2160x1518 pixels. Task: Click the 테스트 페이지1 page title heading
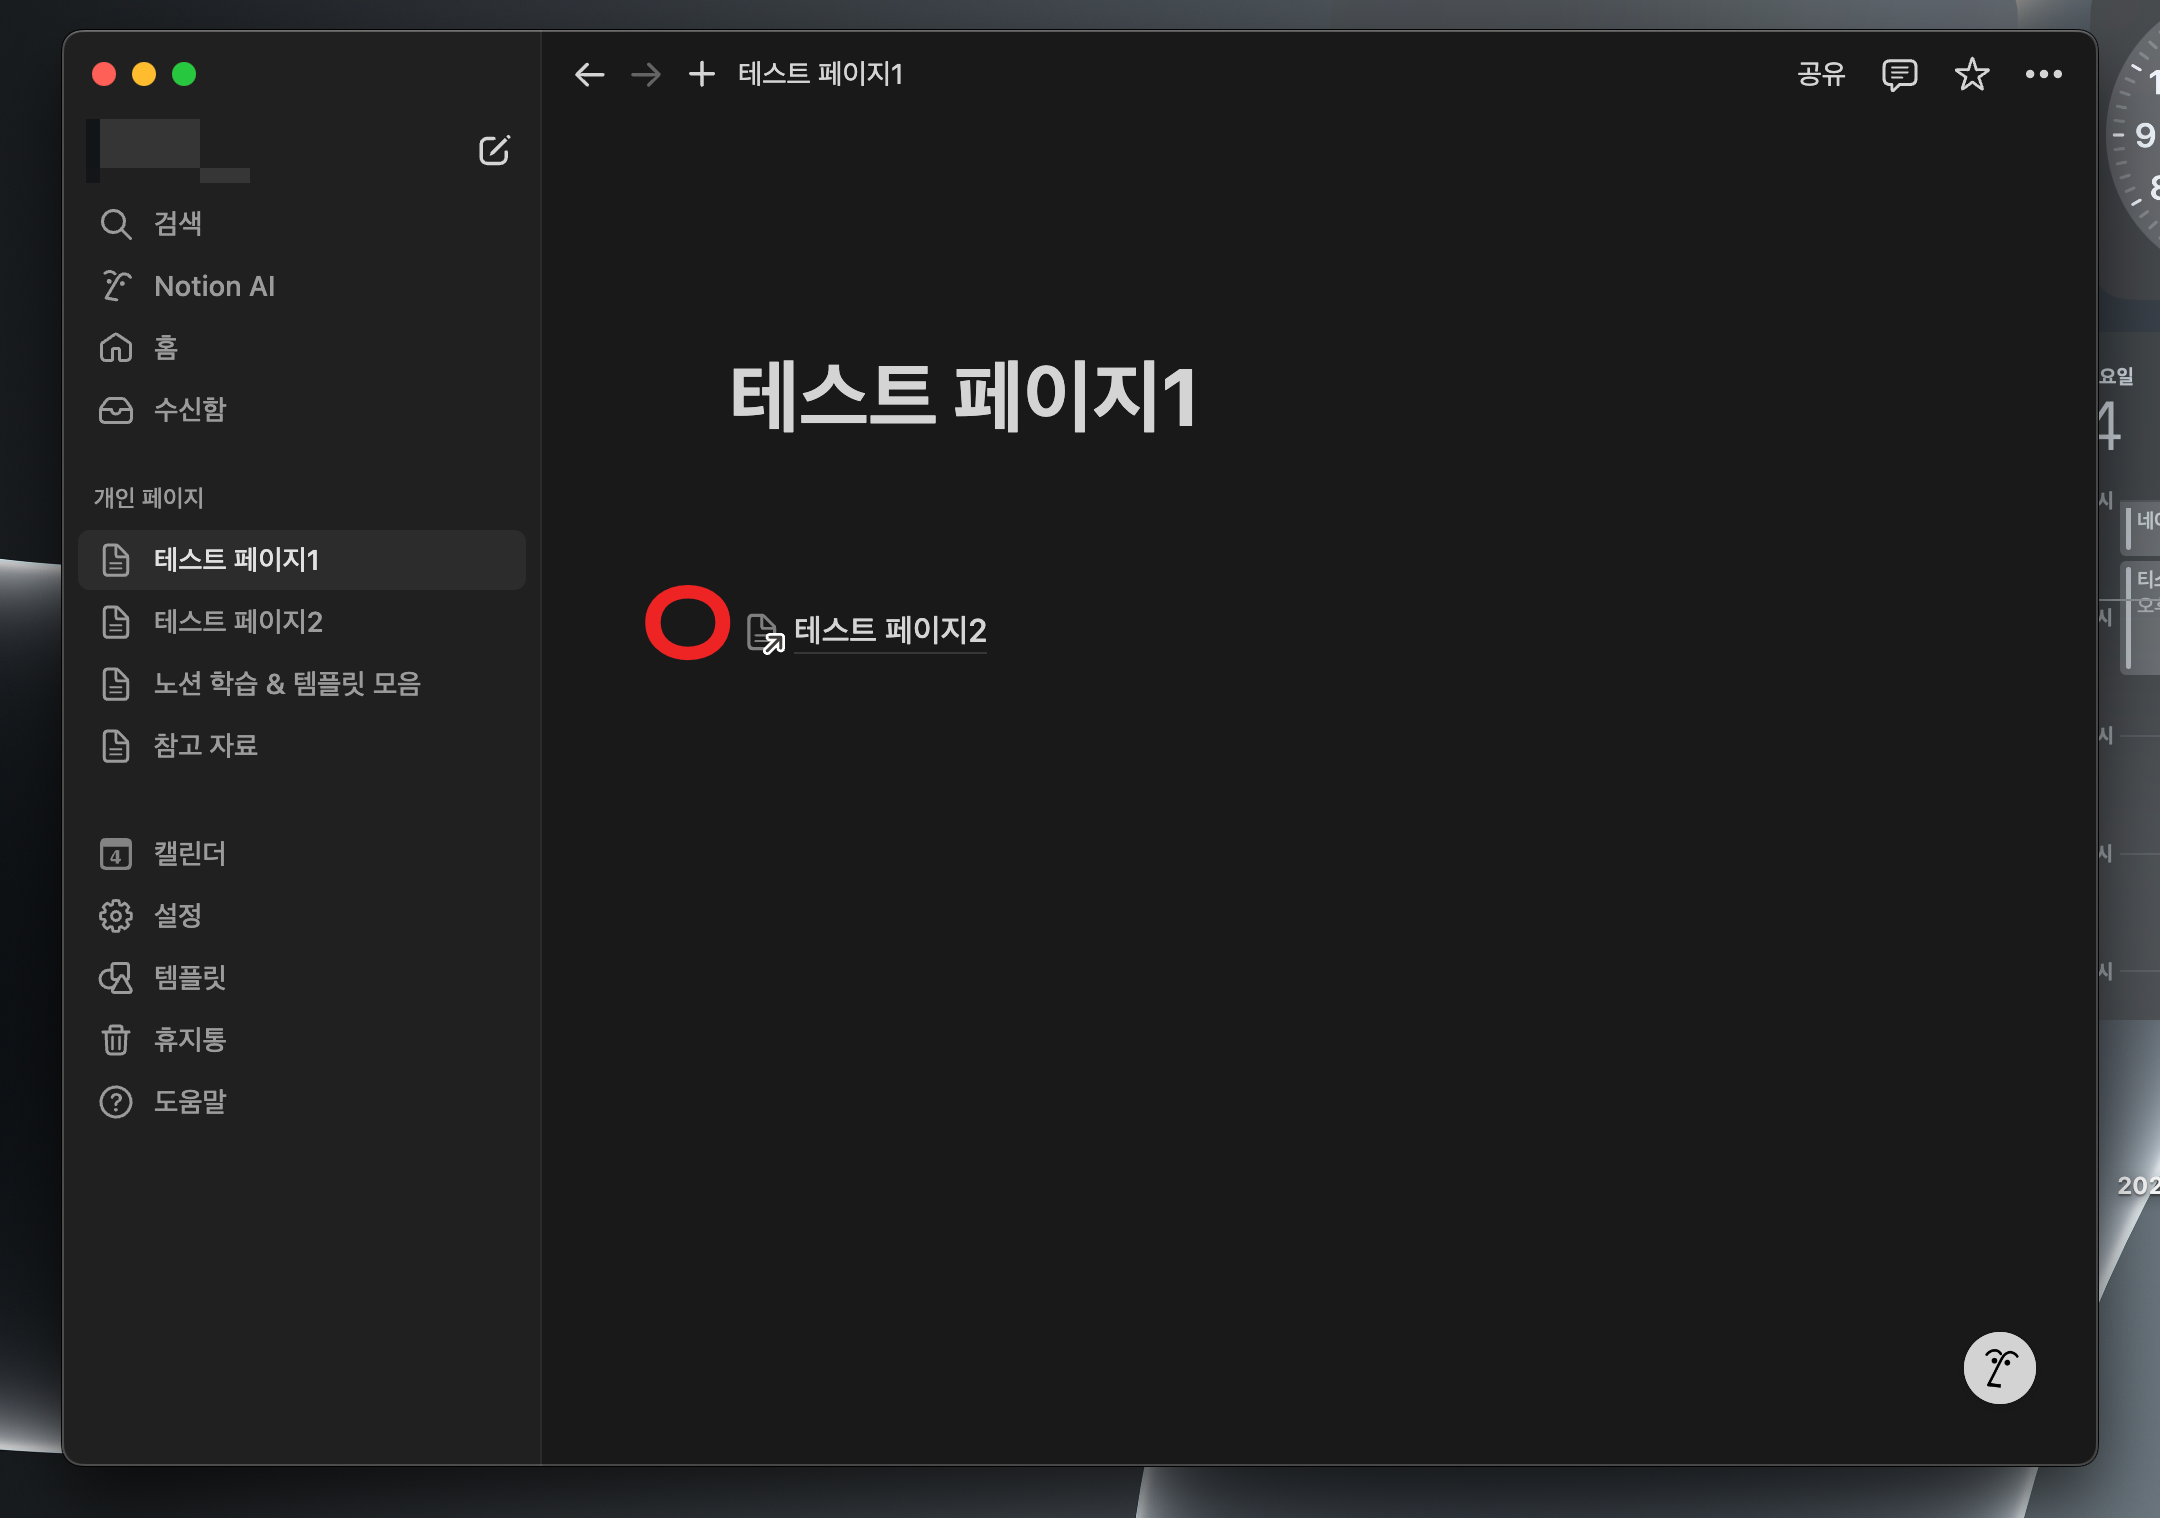[962, 398]
